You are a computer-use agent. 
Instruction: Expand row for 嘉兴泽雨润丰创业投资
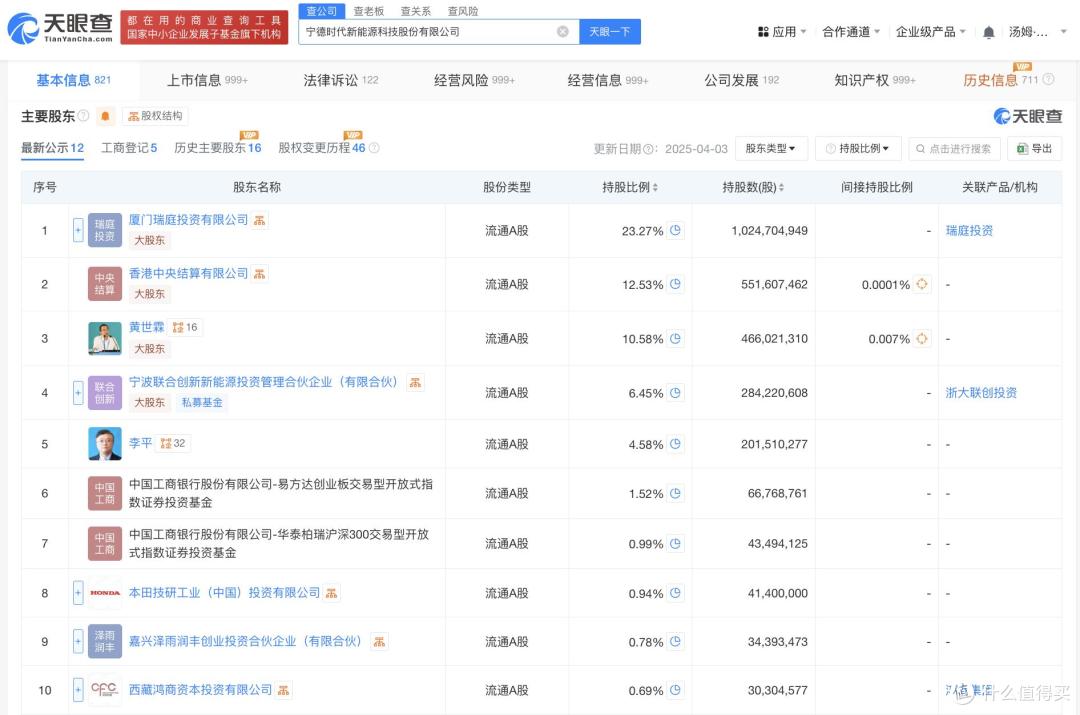pos(79,642)
